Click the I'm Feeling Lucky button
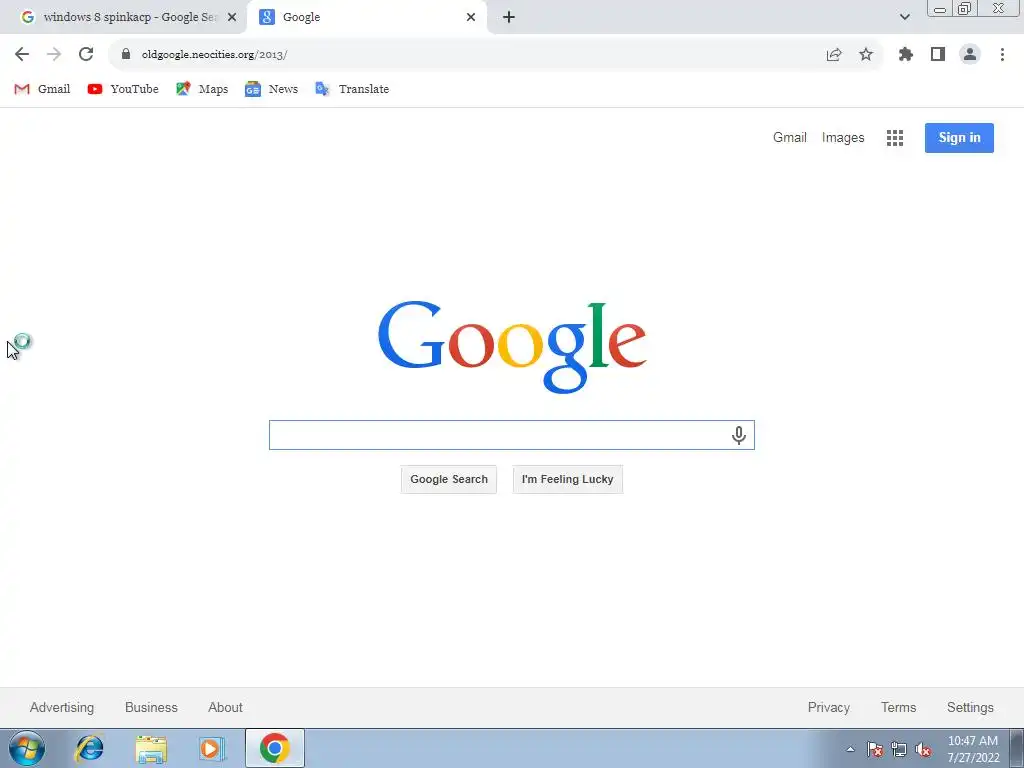The height and width of the screenshot is (768, 1024). pyautogui.click(x=568, y=479)
